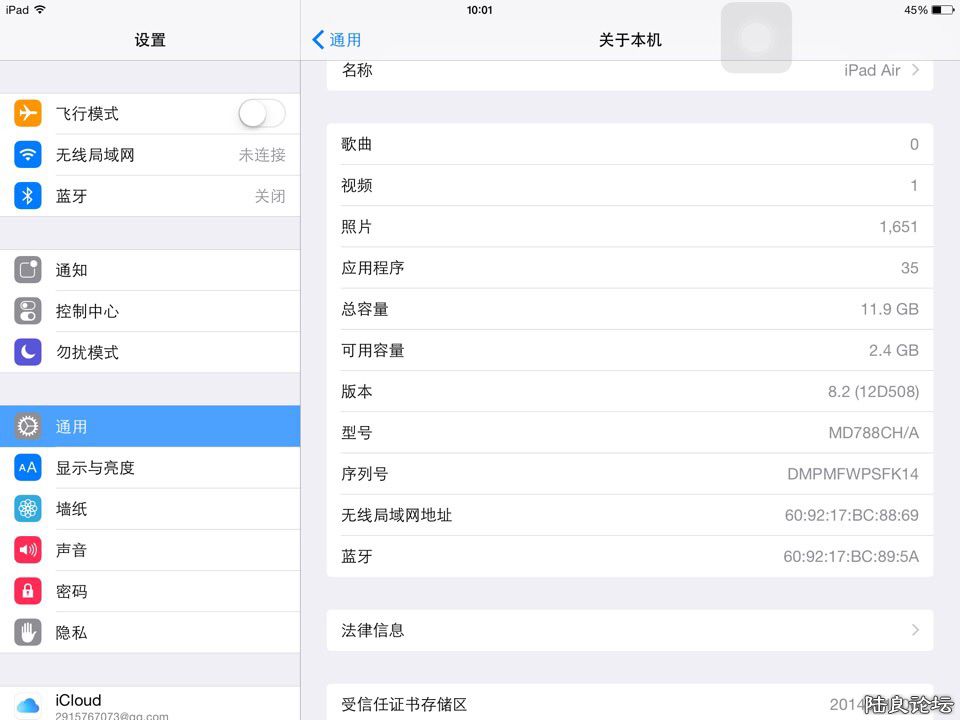Tap the AssistiveTouch floating button
Image resolution: width=960 pixels, height=720 pixels.
[x=756, y=38]
